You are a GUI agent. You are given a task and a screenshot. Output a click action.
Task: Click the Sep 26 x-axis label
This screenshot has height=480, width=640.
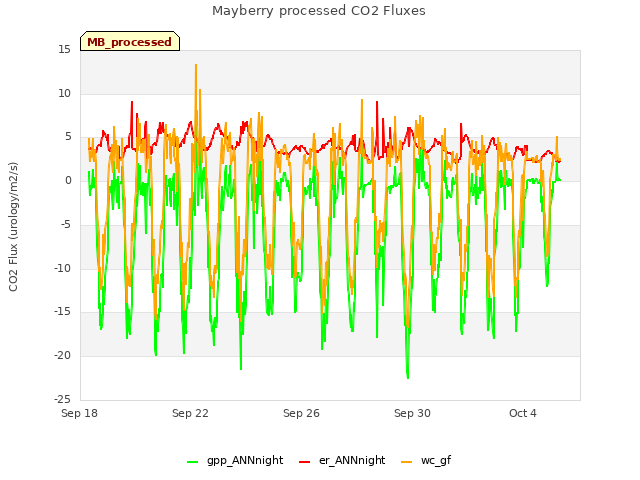tap(301, 413)
